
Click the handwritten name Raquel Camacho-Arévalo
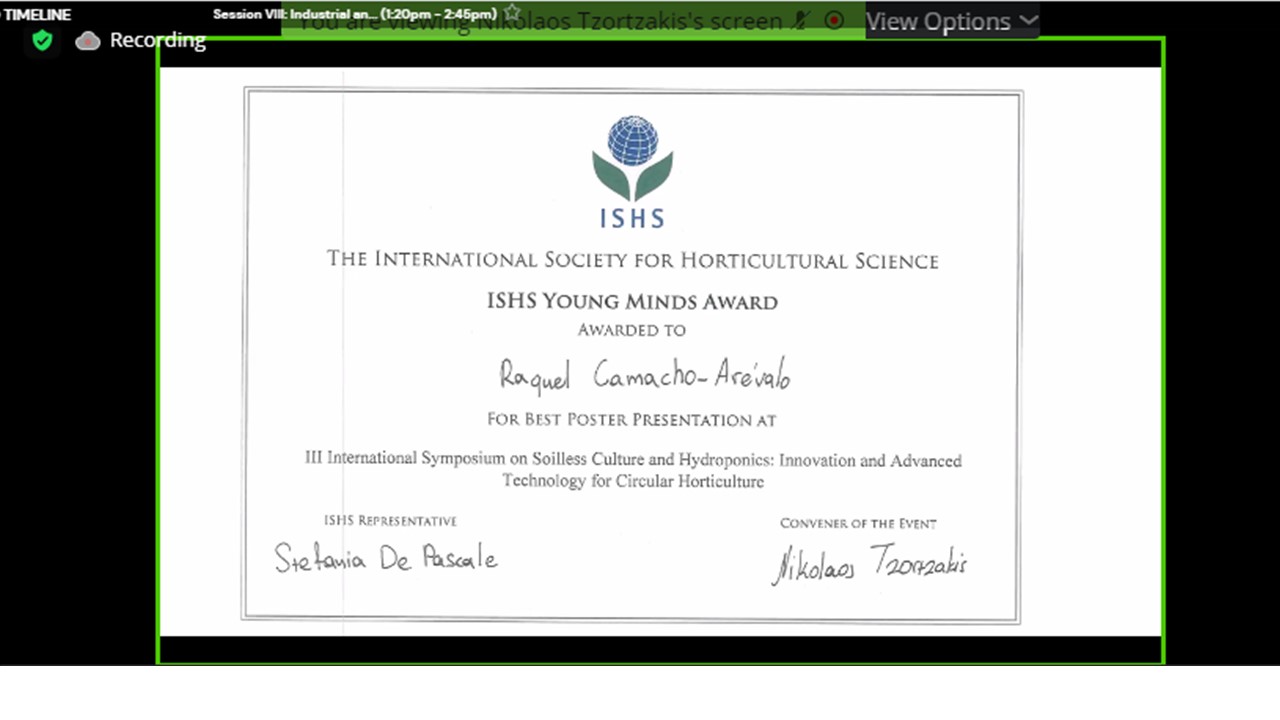click(644, 376)
